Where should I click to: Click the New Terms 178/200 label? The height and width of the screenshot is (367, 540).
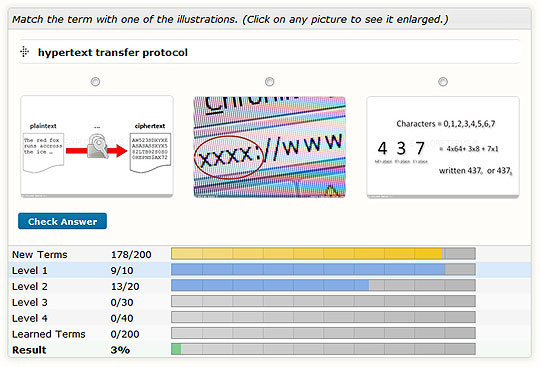click(131, 254)
